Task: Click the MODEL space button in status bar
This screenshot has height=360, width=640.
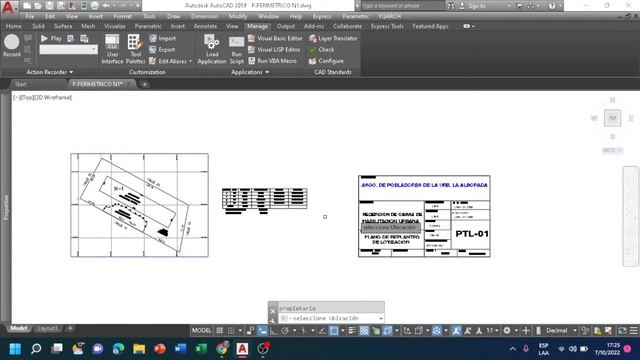Action: point(202,331)
